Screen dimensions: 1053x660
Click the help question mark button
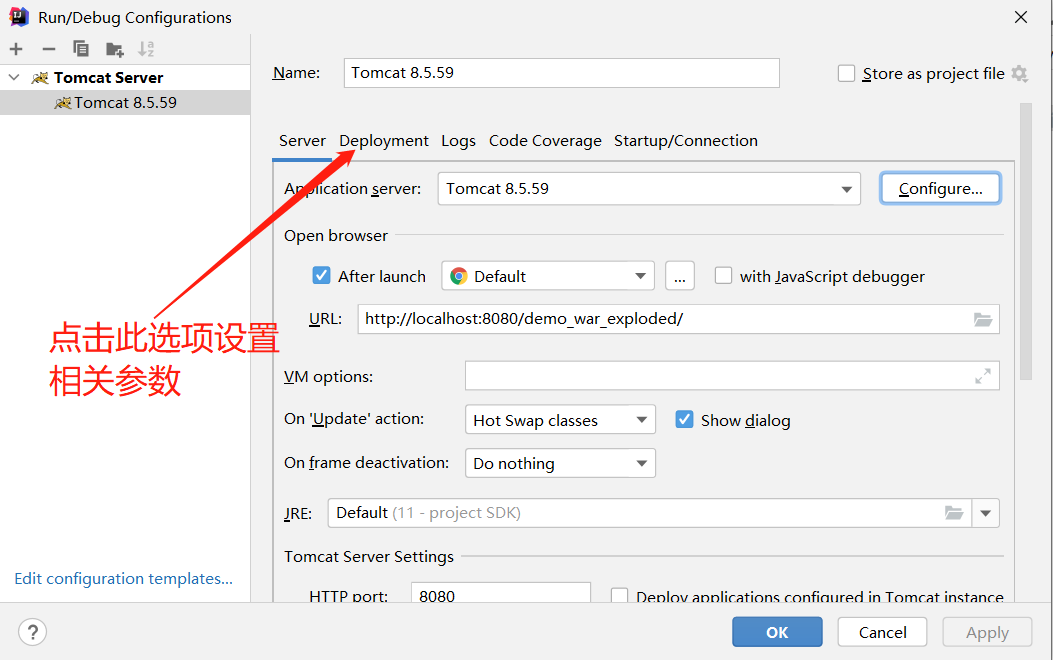coord(32,632)
